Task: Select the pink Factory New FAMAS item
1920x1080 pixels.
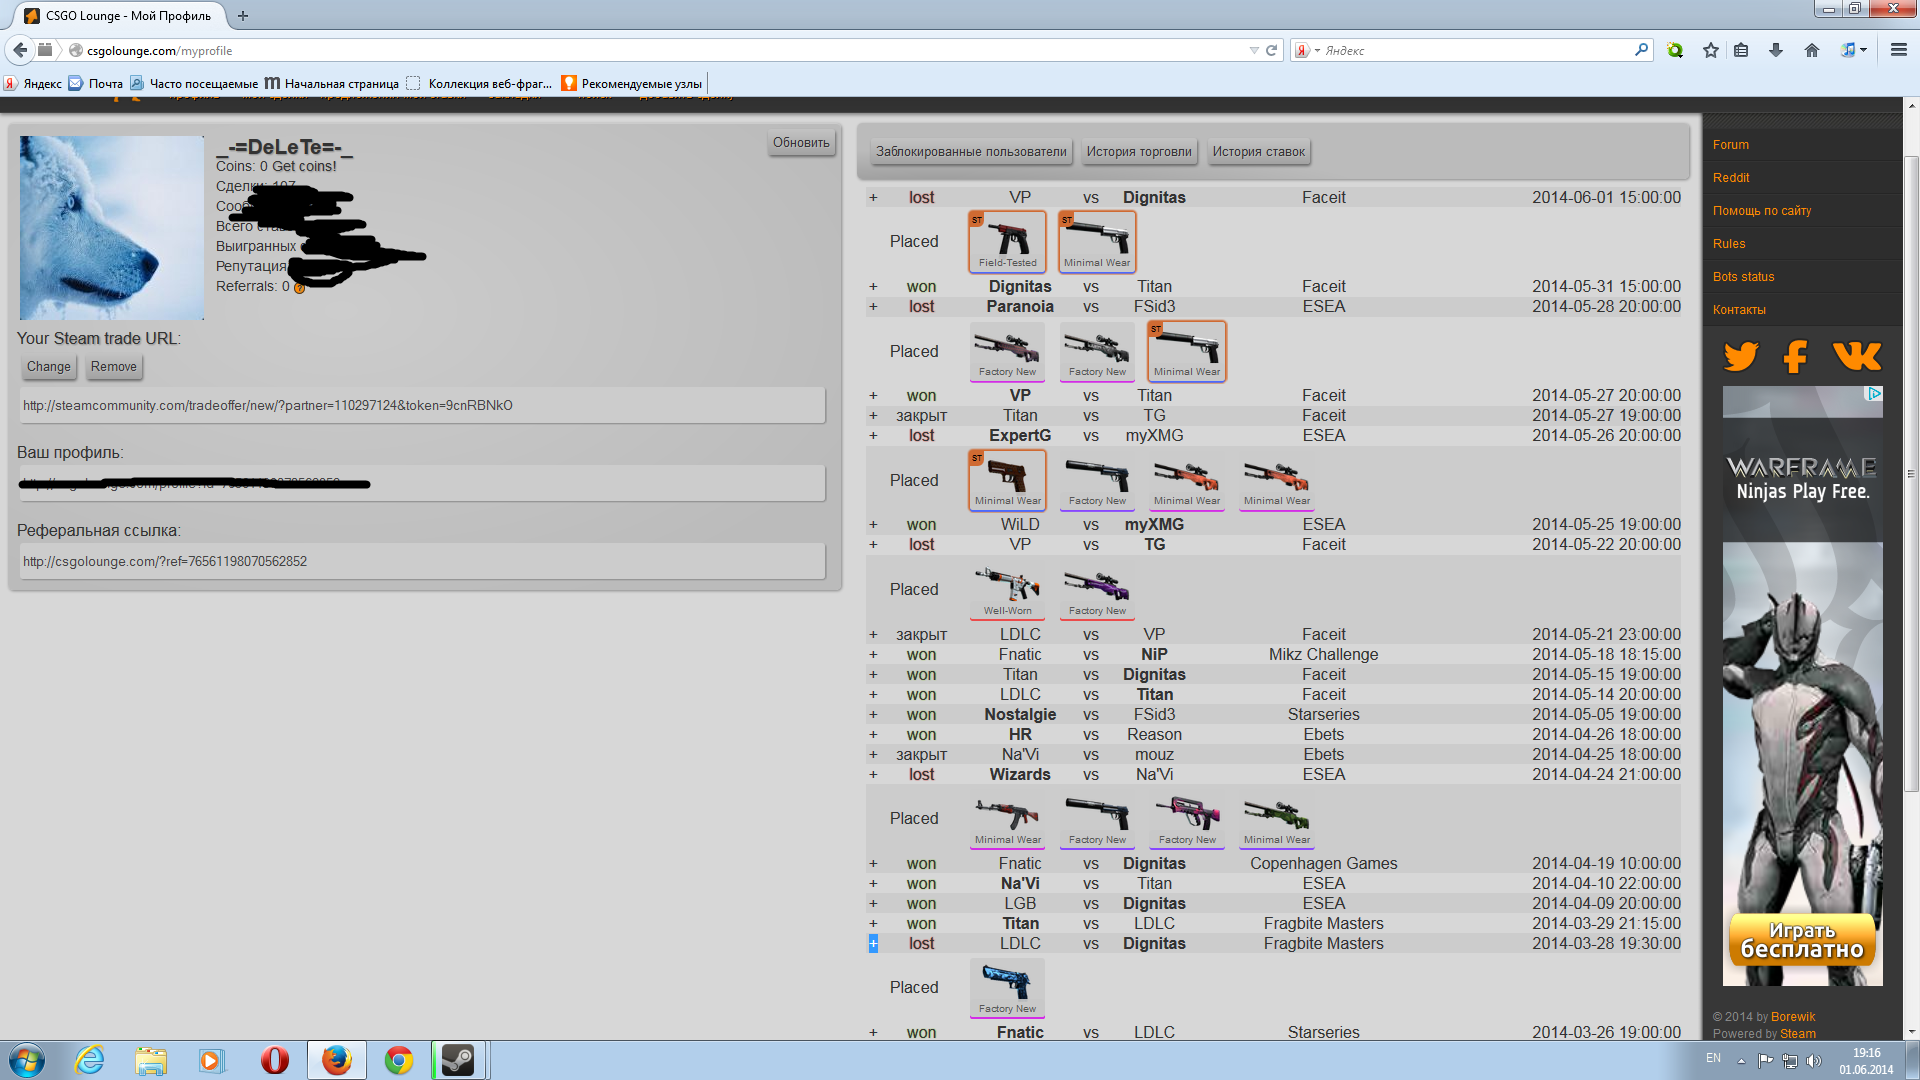Action: pos(1187,818)
